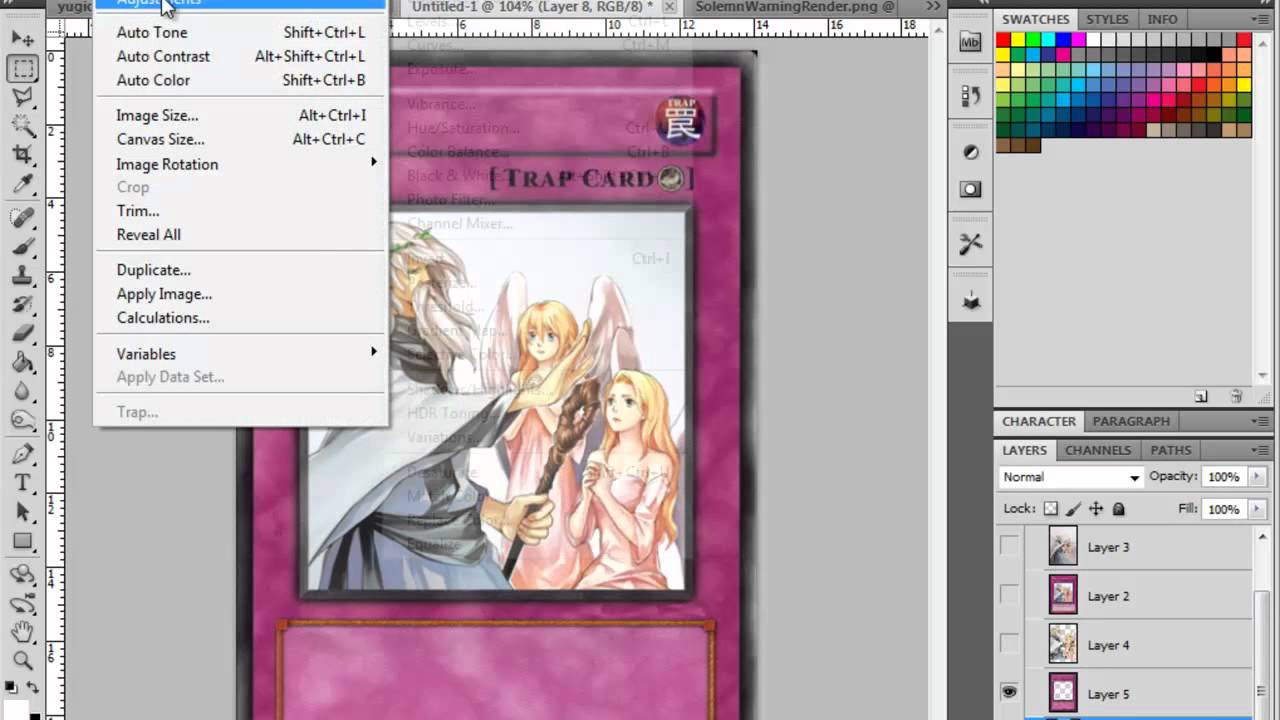
Task: Select the Rectangle shape tool
Action: coord(23,541)
